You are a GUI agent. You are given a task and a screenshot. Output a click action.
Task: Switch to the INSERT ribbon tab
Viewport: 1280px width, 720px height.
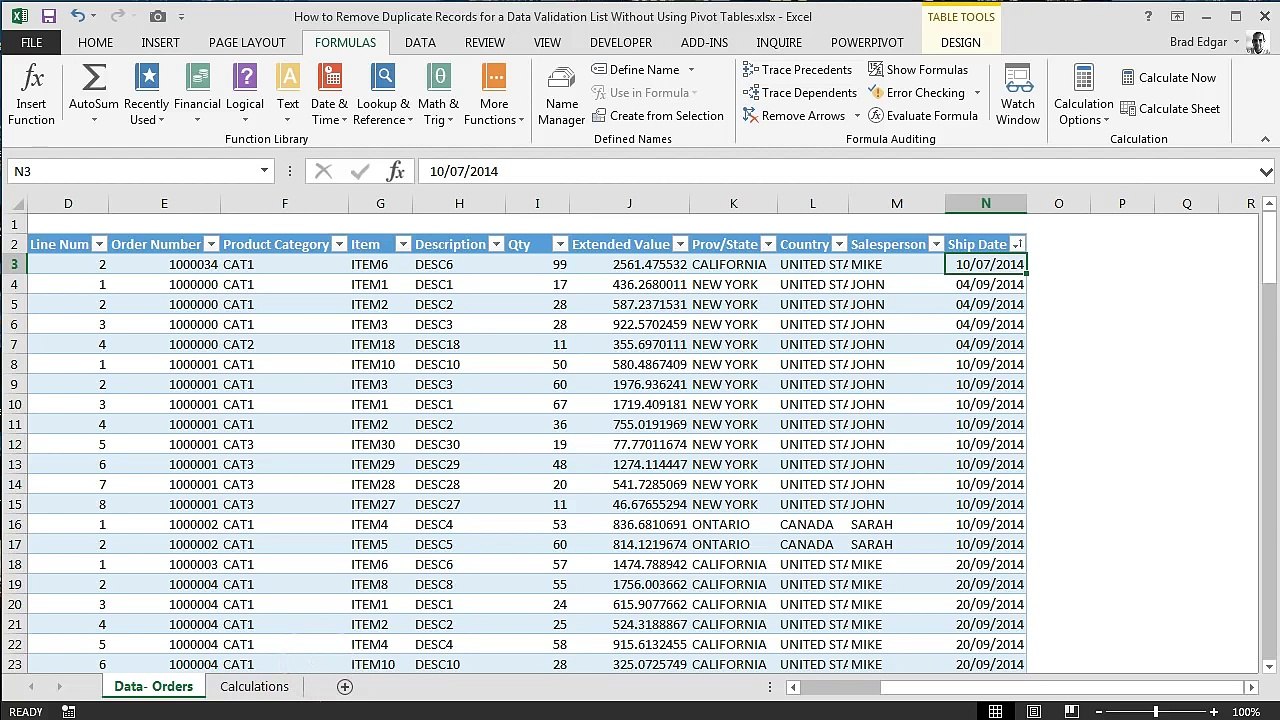[x=160, y=43]
